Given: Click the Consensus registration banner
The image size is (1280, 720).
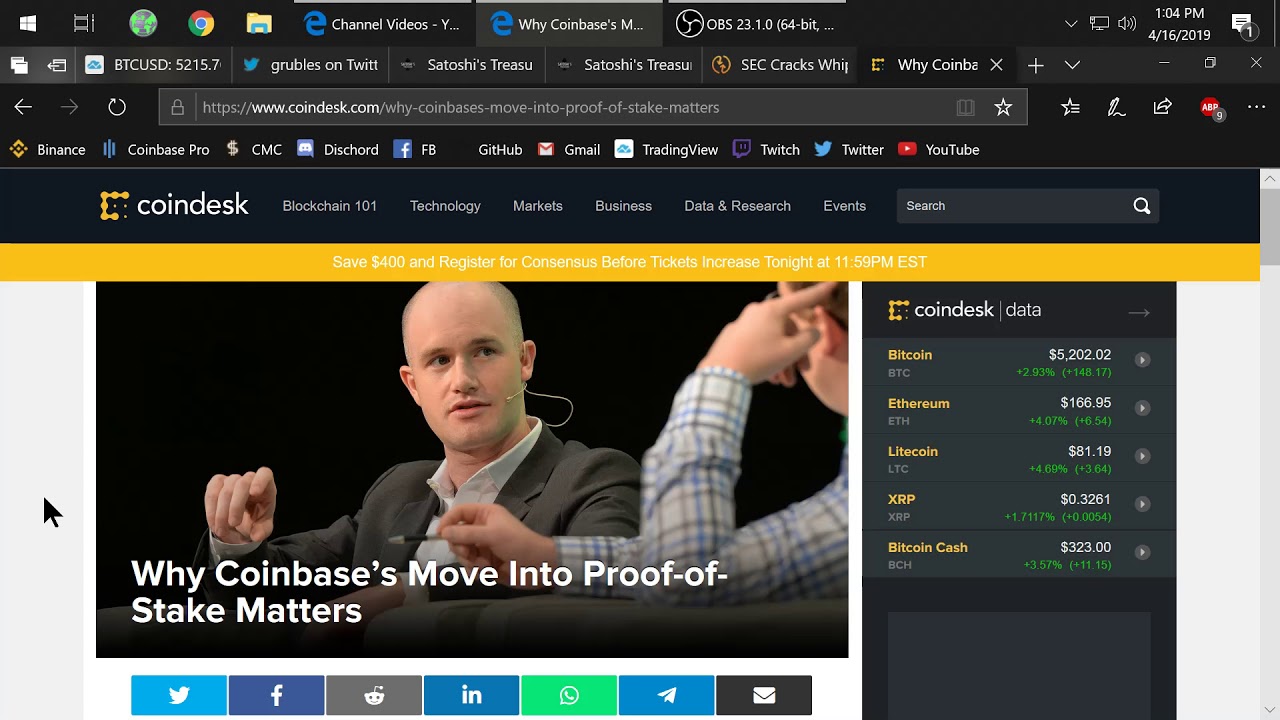Looking at the screenshot, I should click(630, 262).
